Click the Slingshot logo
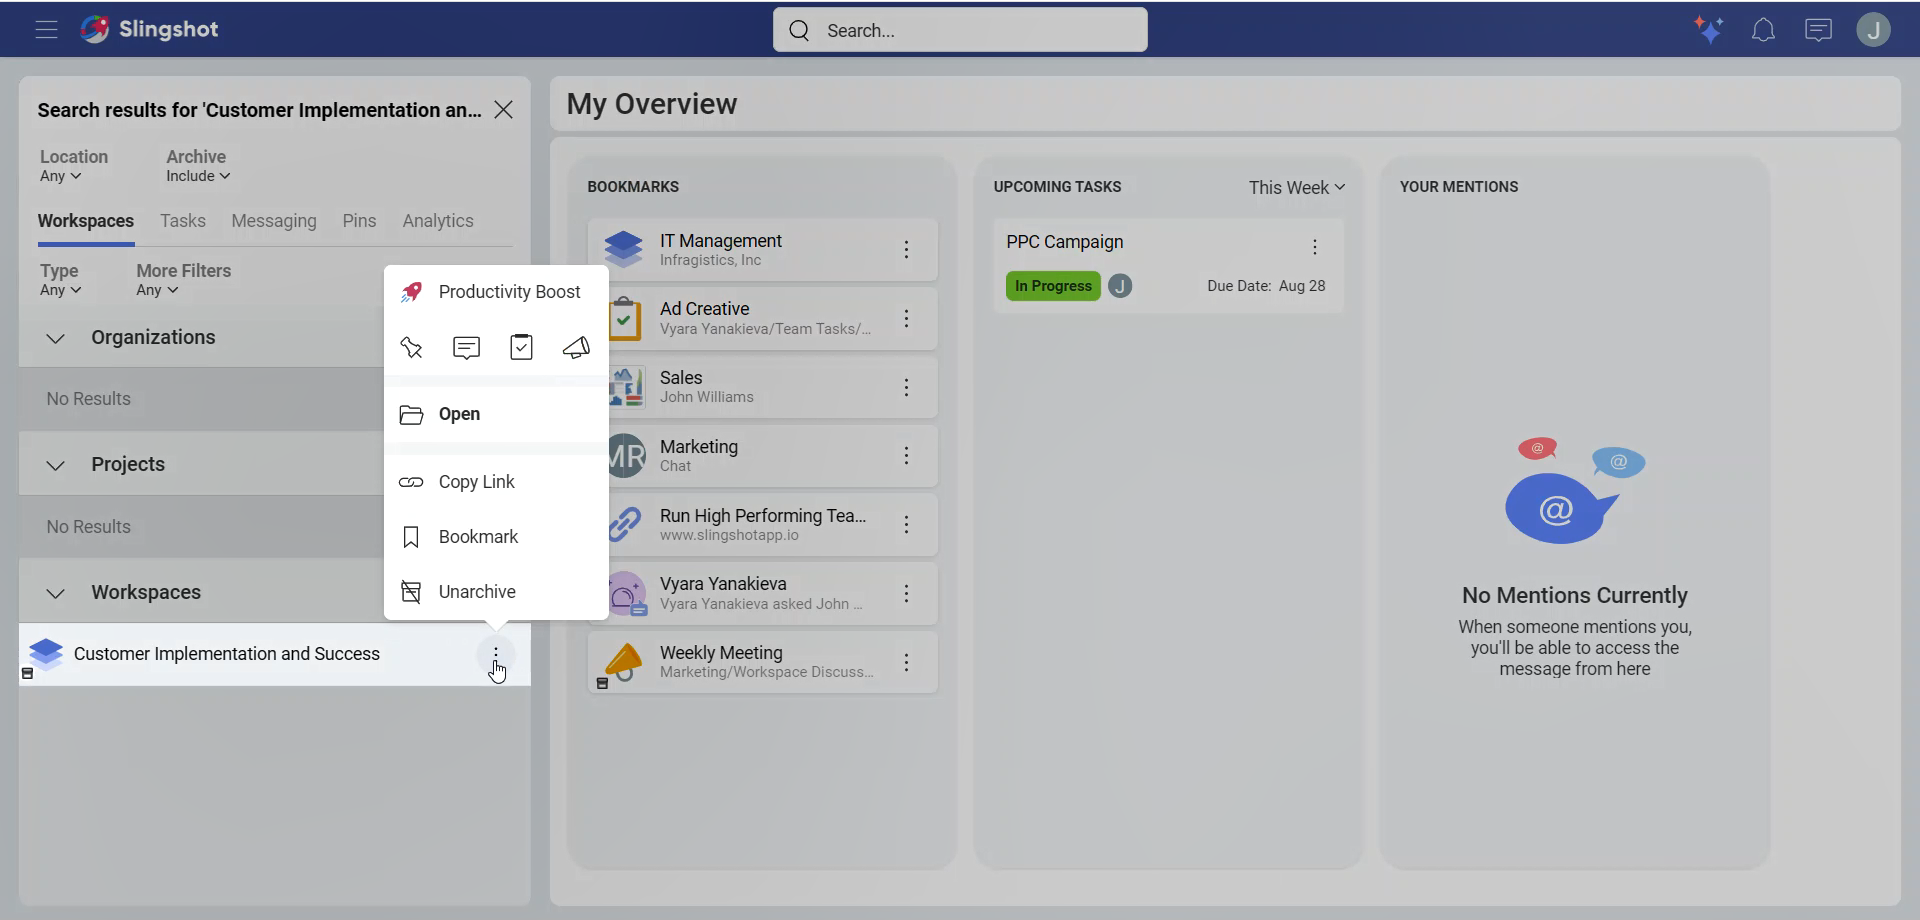 [x=150, y=30]
